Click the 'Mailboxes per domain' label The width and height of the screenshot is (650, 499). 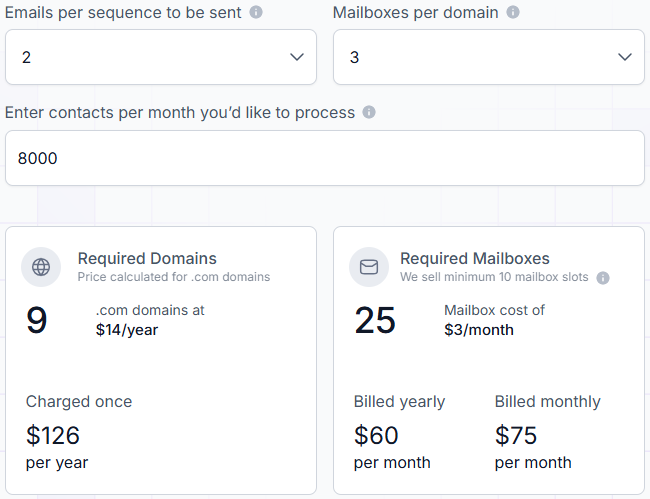[x=415, y=12]
